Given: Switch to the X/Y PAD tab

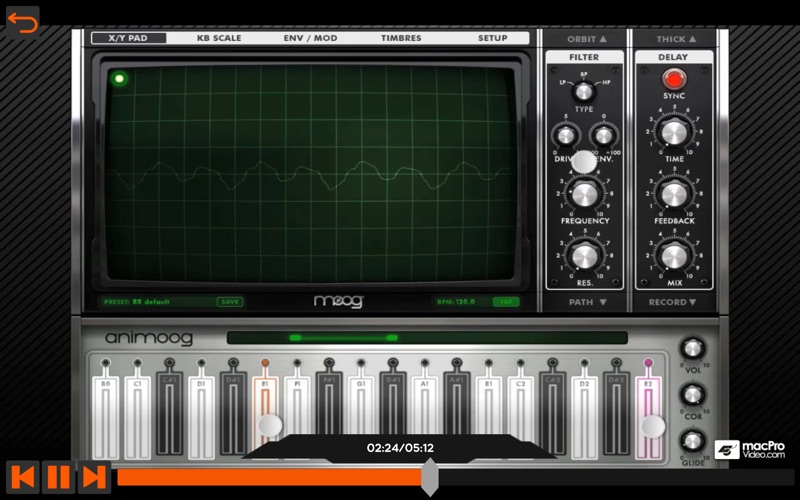Looking at the screenshot, I should click(128, 38).
